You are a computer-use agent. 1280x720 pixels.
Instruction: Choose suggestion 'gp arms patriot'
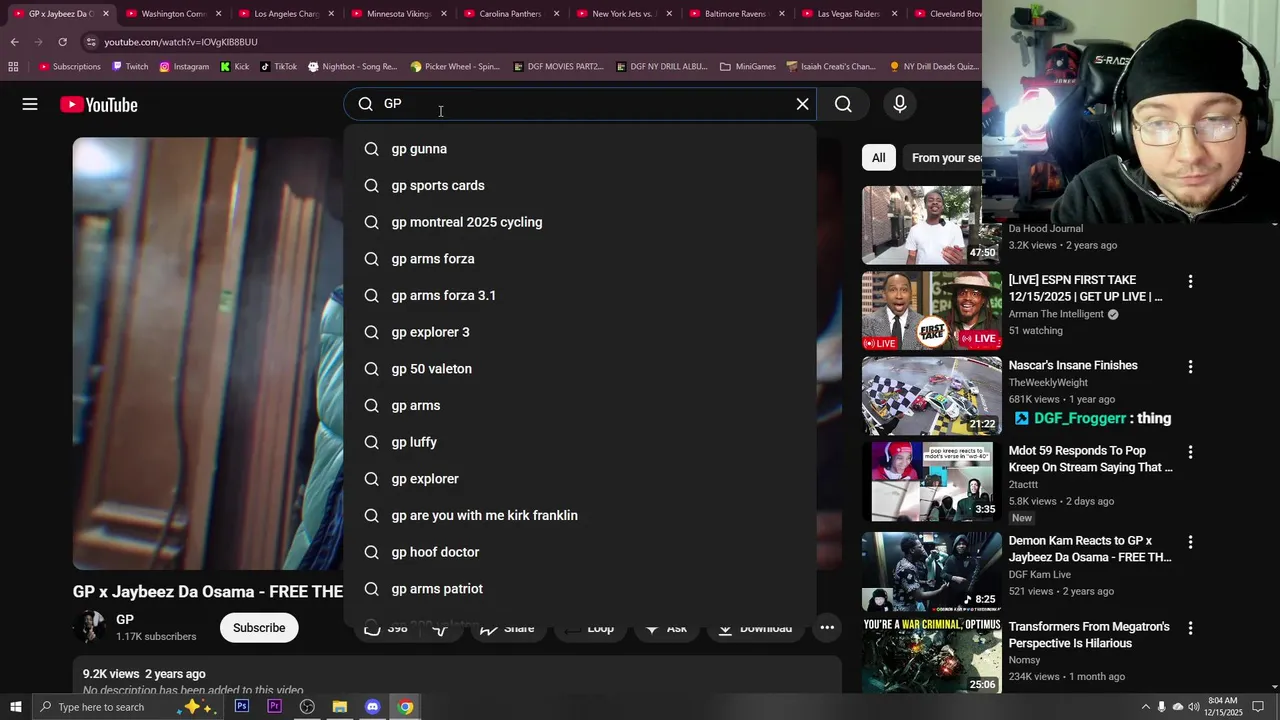[580, 589]
